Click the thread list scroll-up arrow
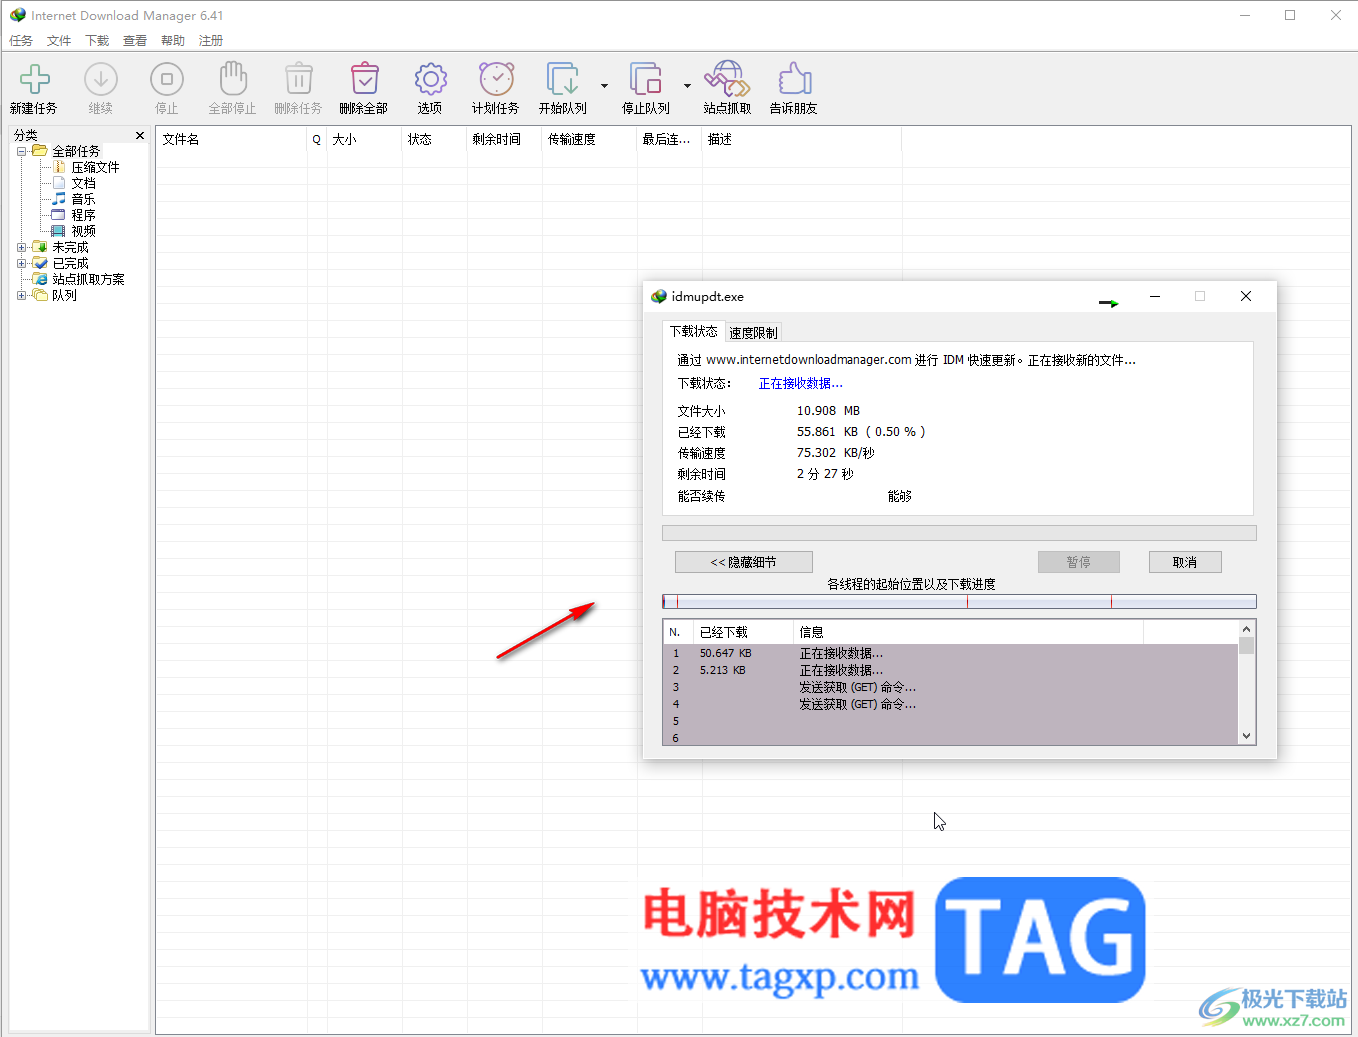The height and width of the screenshot is (1037, 1358). (x=1246, y=629)
